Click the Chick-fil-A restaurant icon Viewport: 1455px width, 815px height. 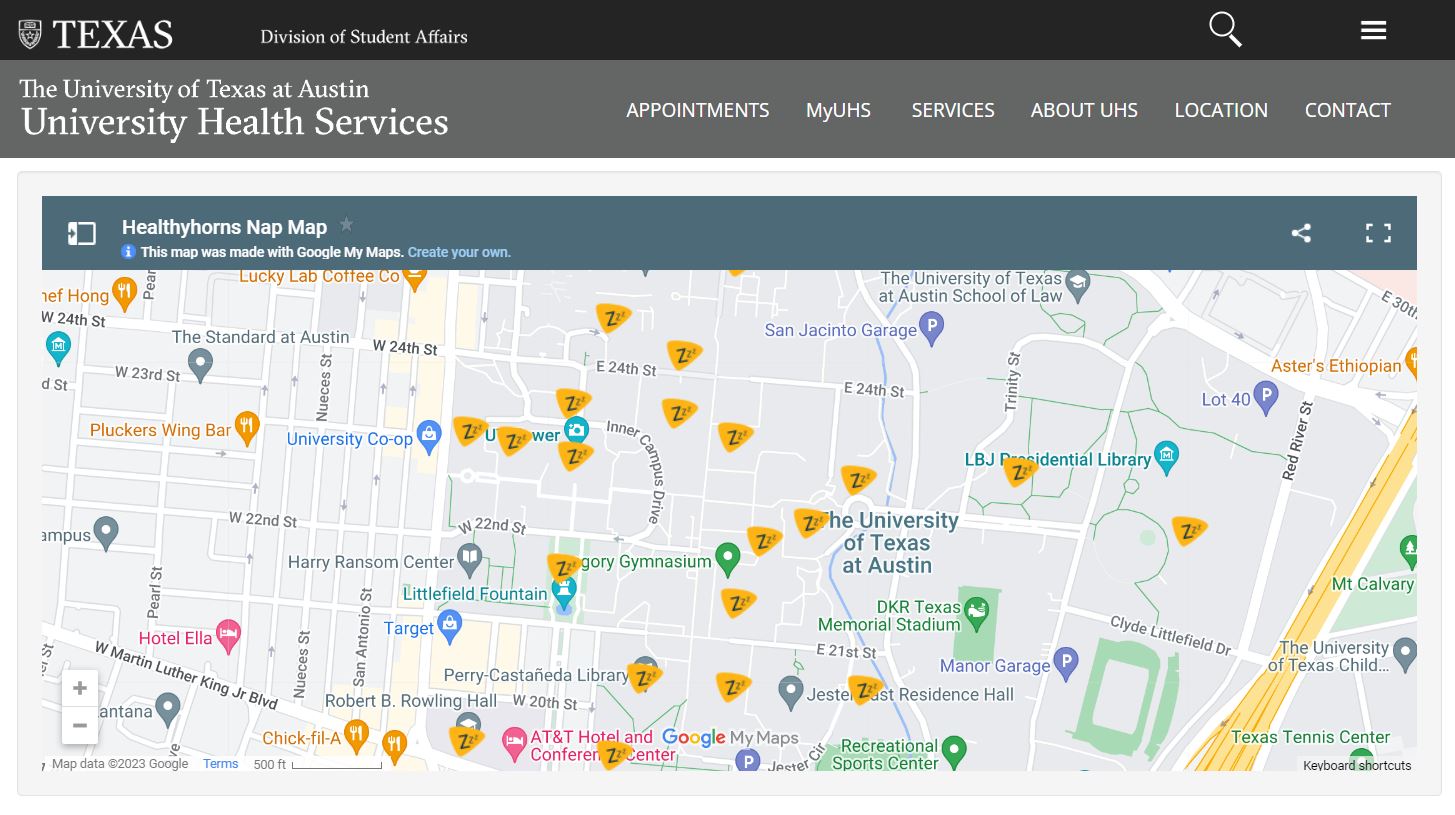pos(356,736)
